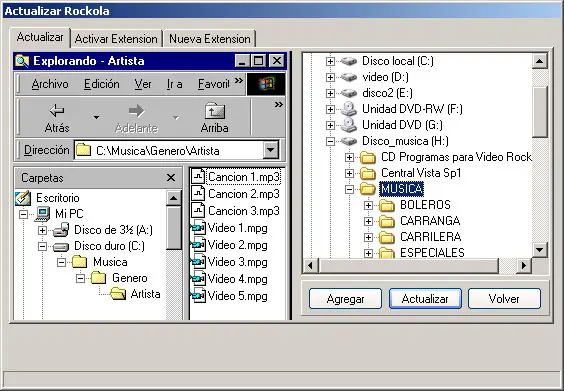Click the drive tree scroll-up arrow
Image resolution: width=564 pixels, height=391 pixels.
540,61
